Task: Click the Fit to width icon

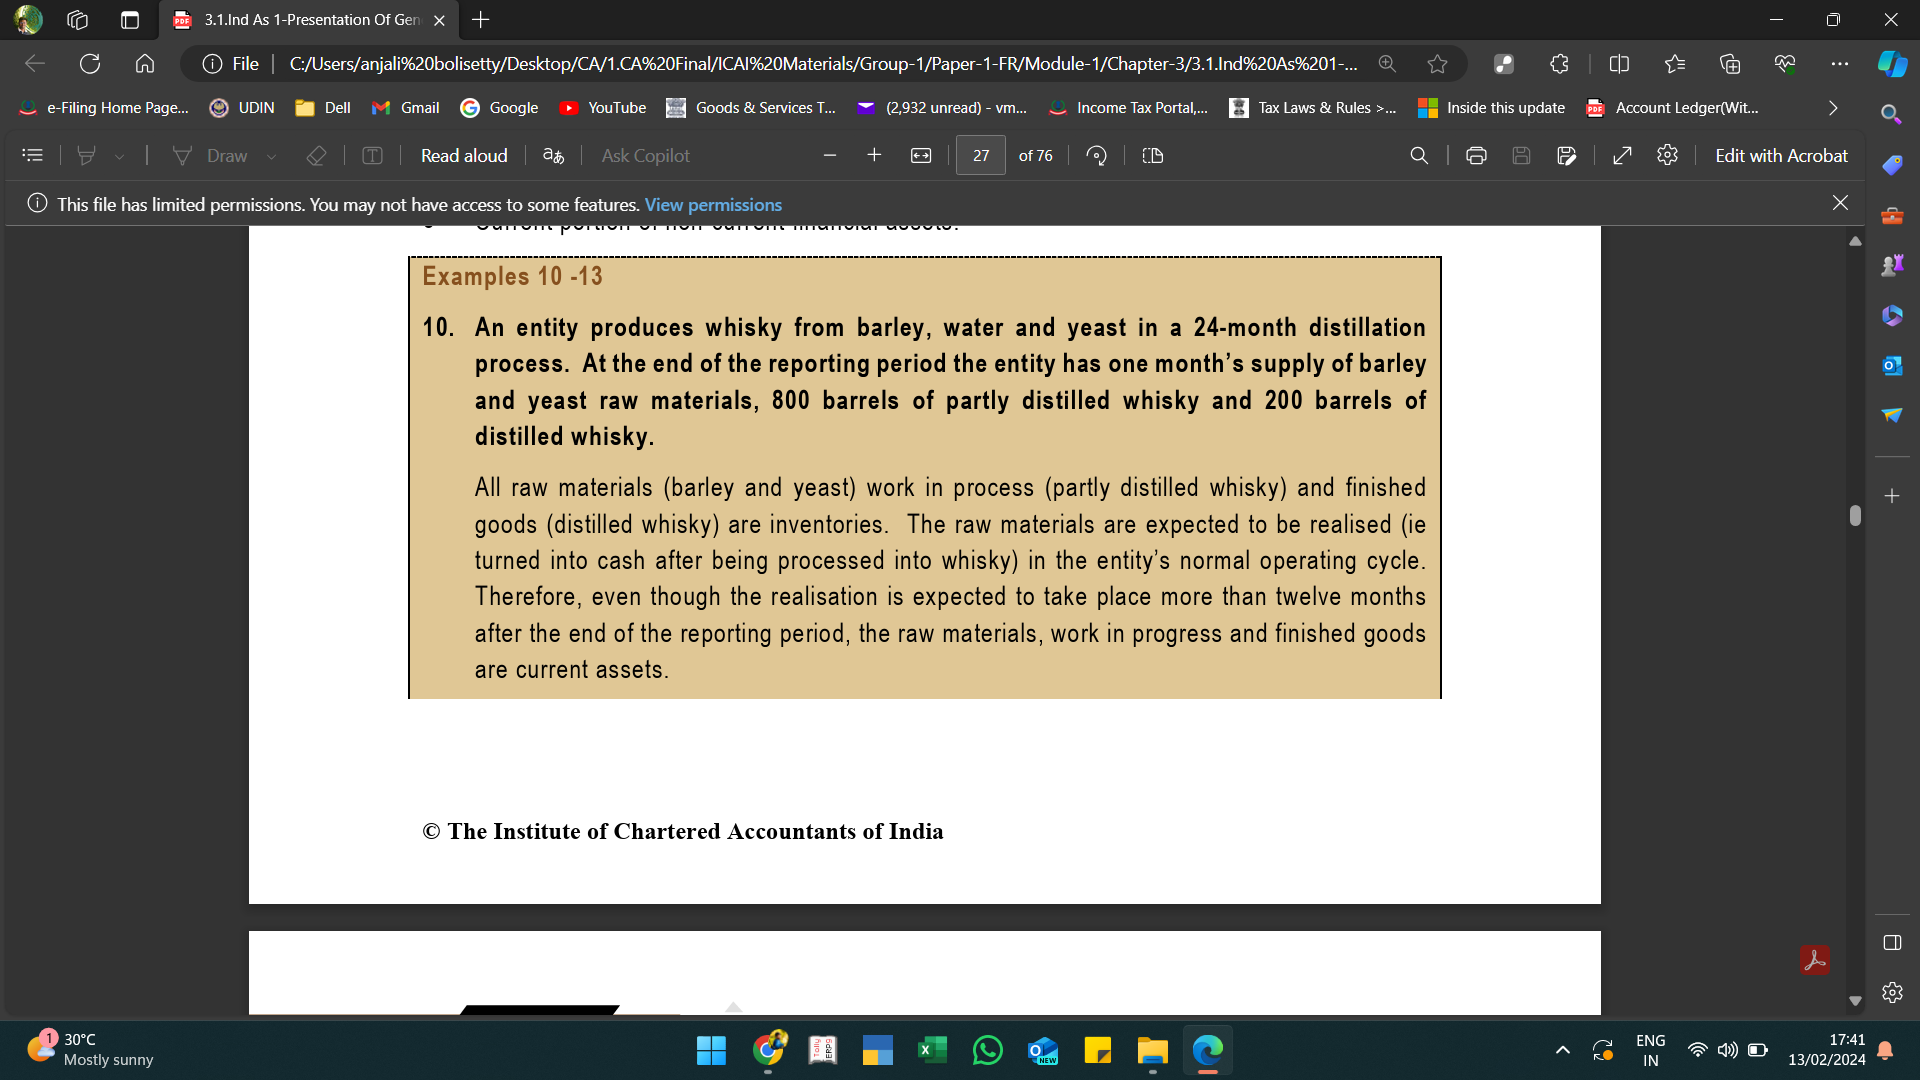Action: (921, 156)
